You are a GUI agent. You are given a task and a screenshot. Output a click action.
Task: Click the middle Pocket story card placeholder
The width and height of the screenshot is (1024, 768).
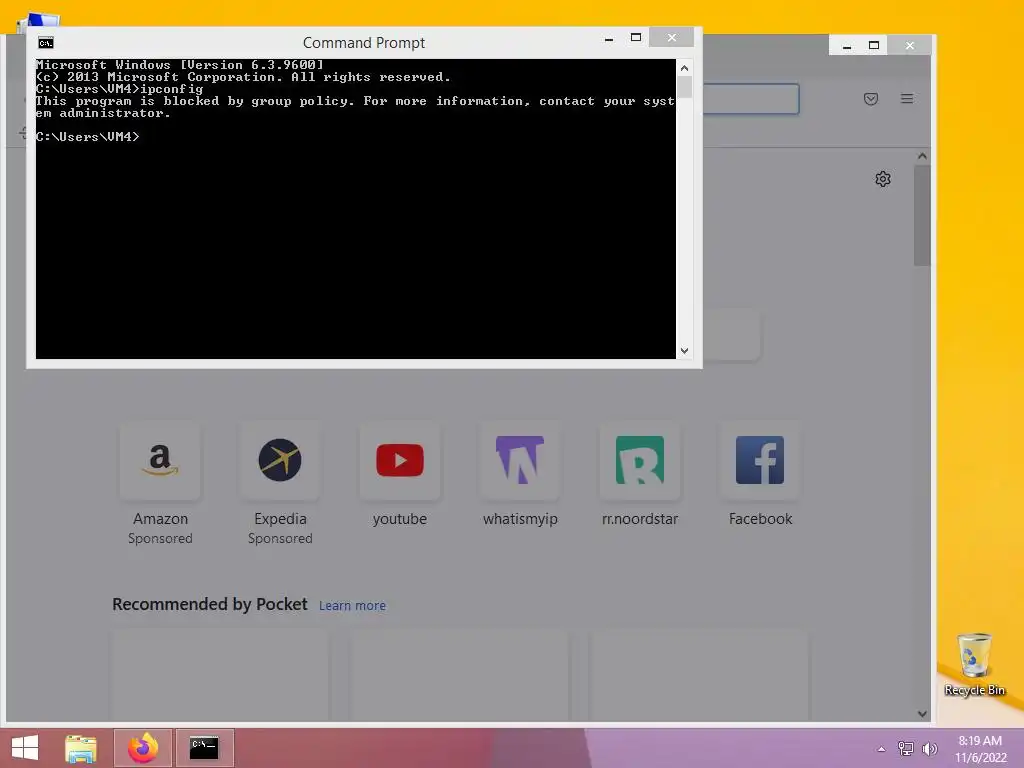click(x=460, y=676)
